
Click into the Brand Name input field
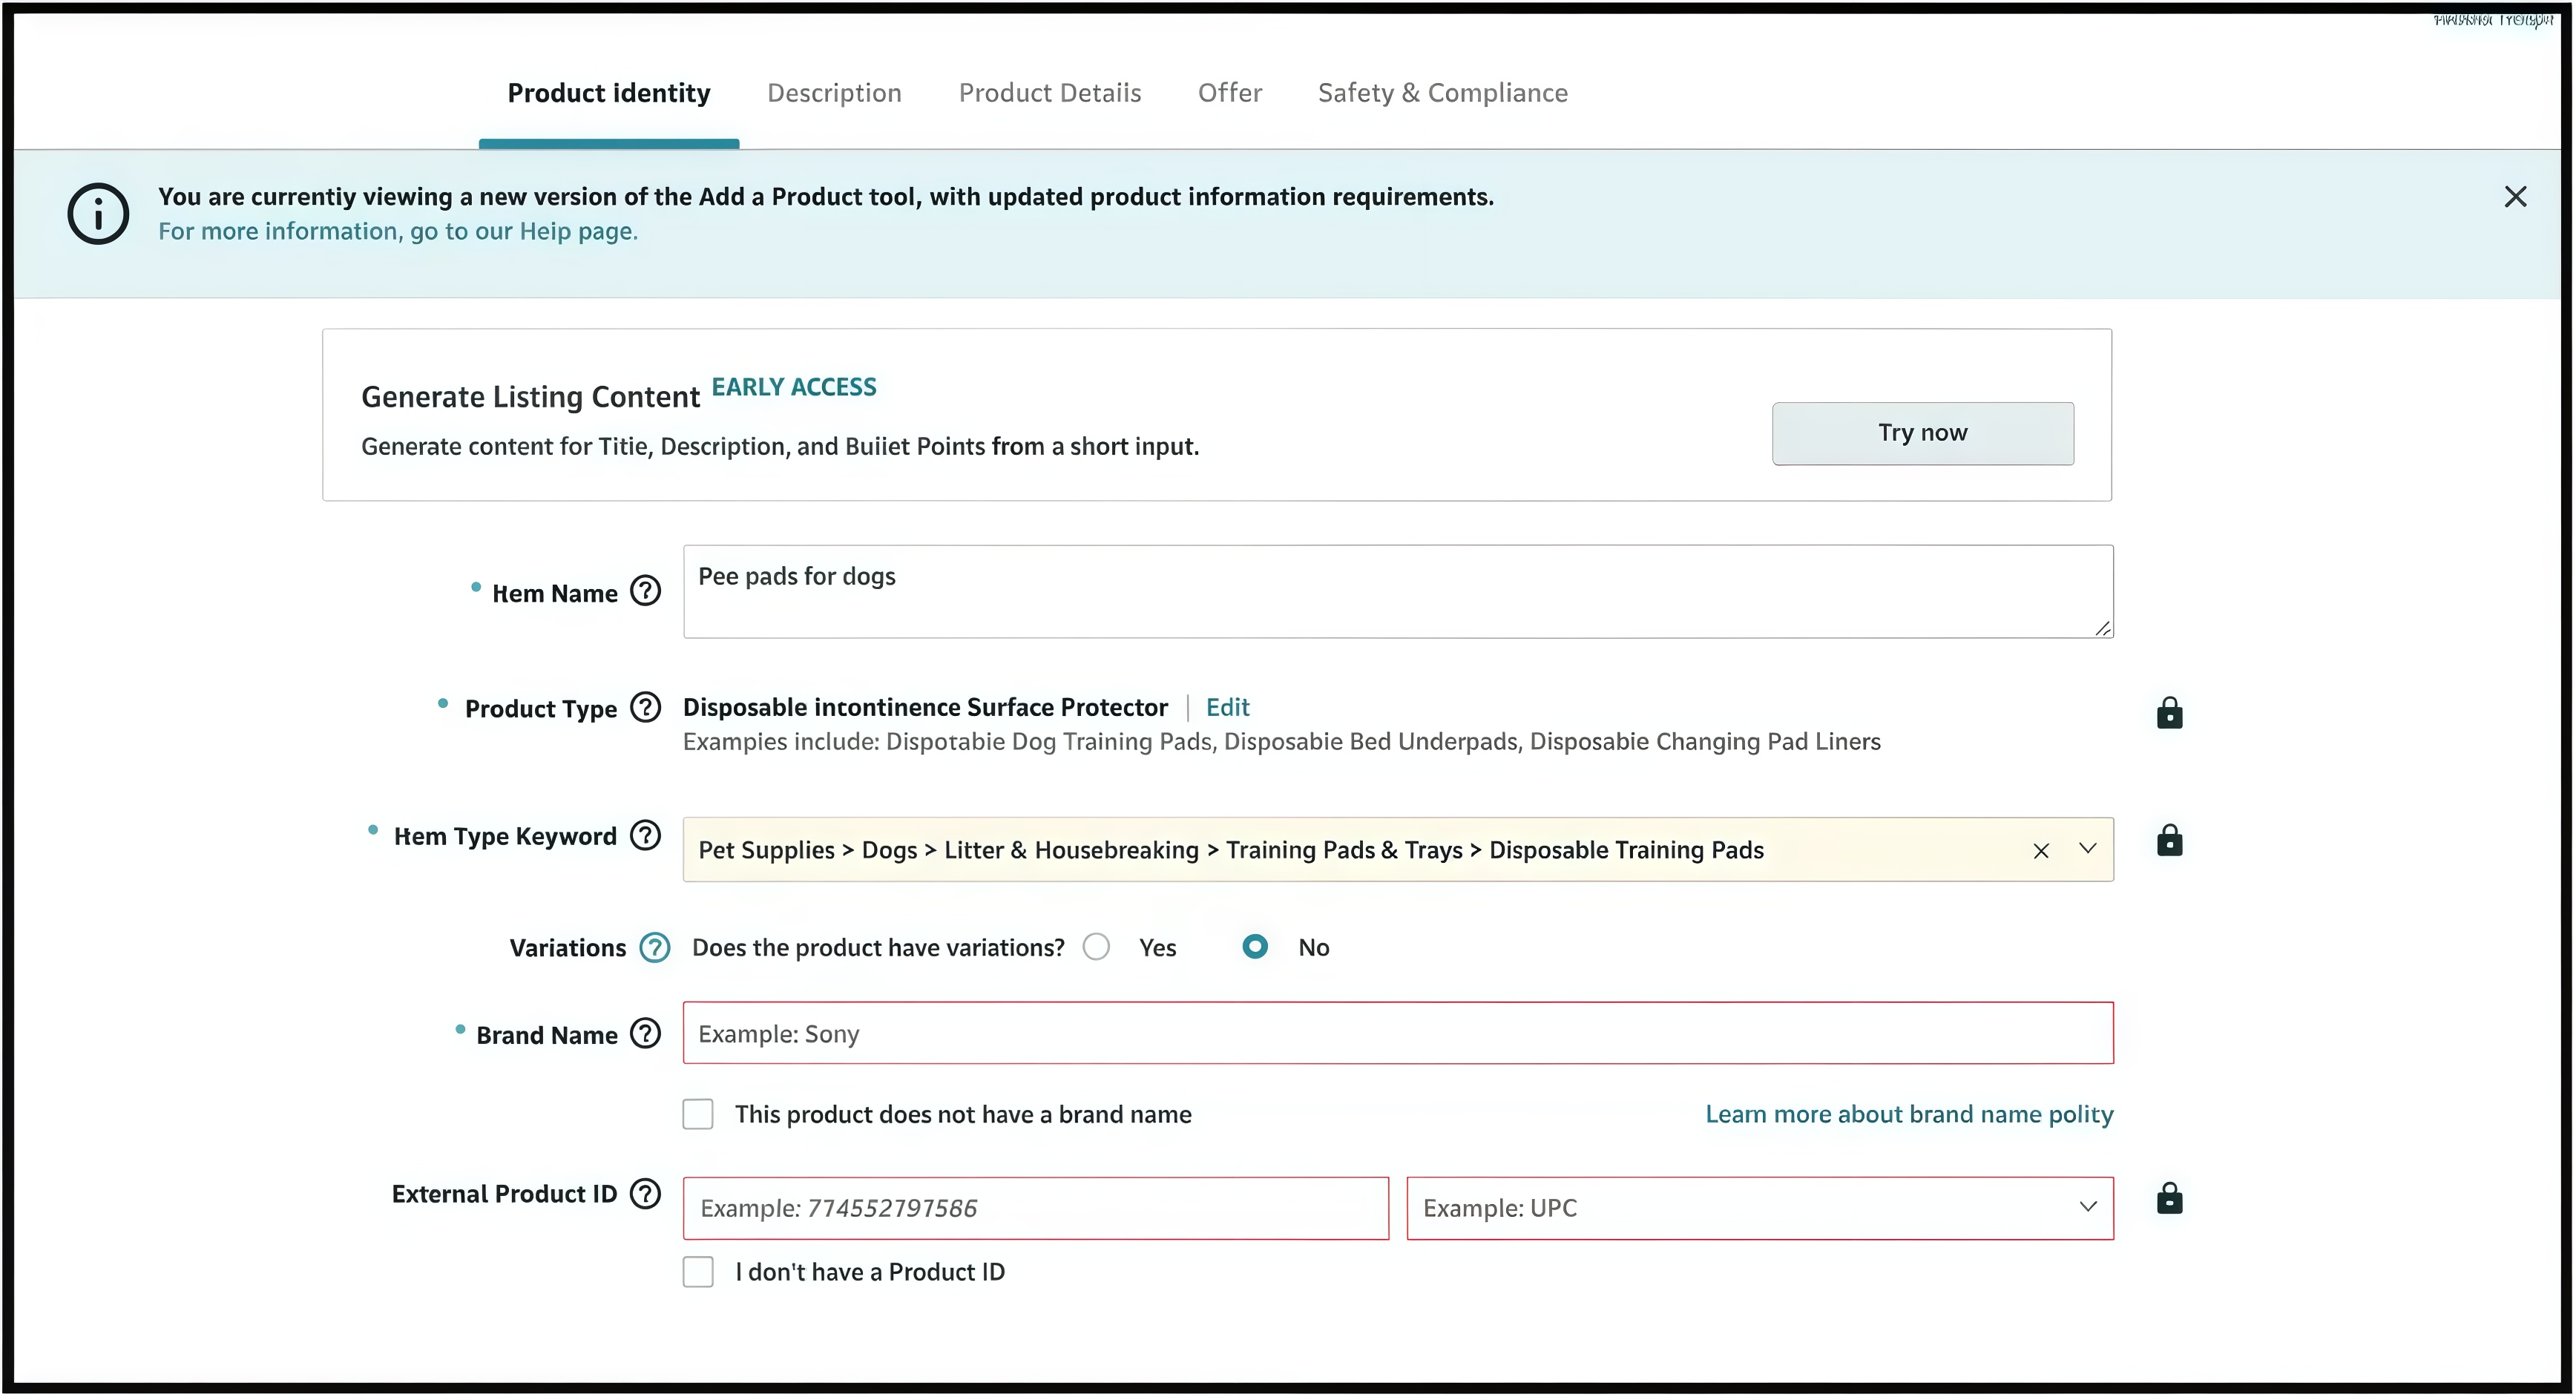1397,1033
